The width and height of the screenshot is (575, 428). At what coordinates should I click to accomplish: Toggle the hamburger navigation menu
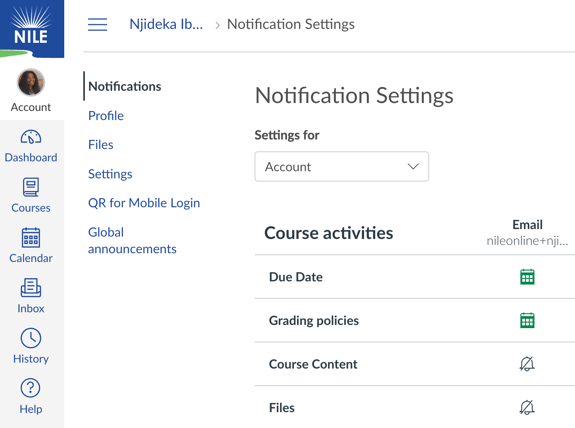pos(98,25)
